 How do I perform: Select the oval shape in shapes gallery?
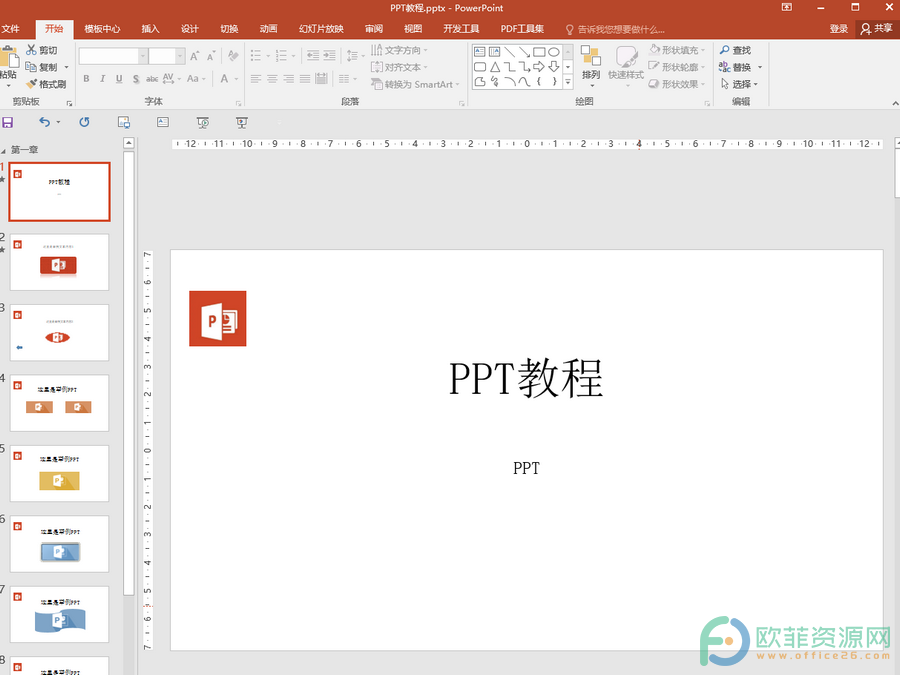554,52
